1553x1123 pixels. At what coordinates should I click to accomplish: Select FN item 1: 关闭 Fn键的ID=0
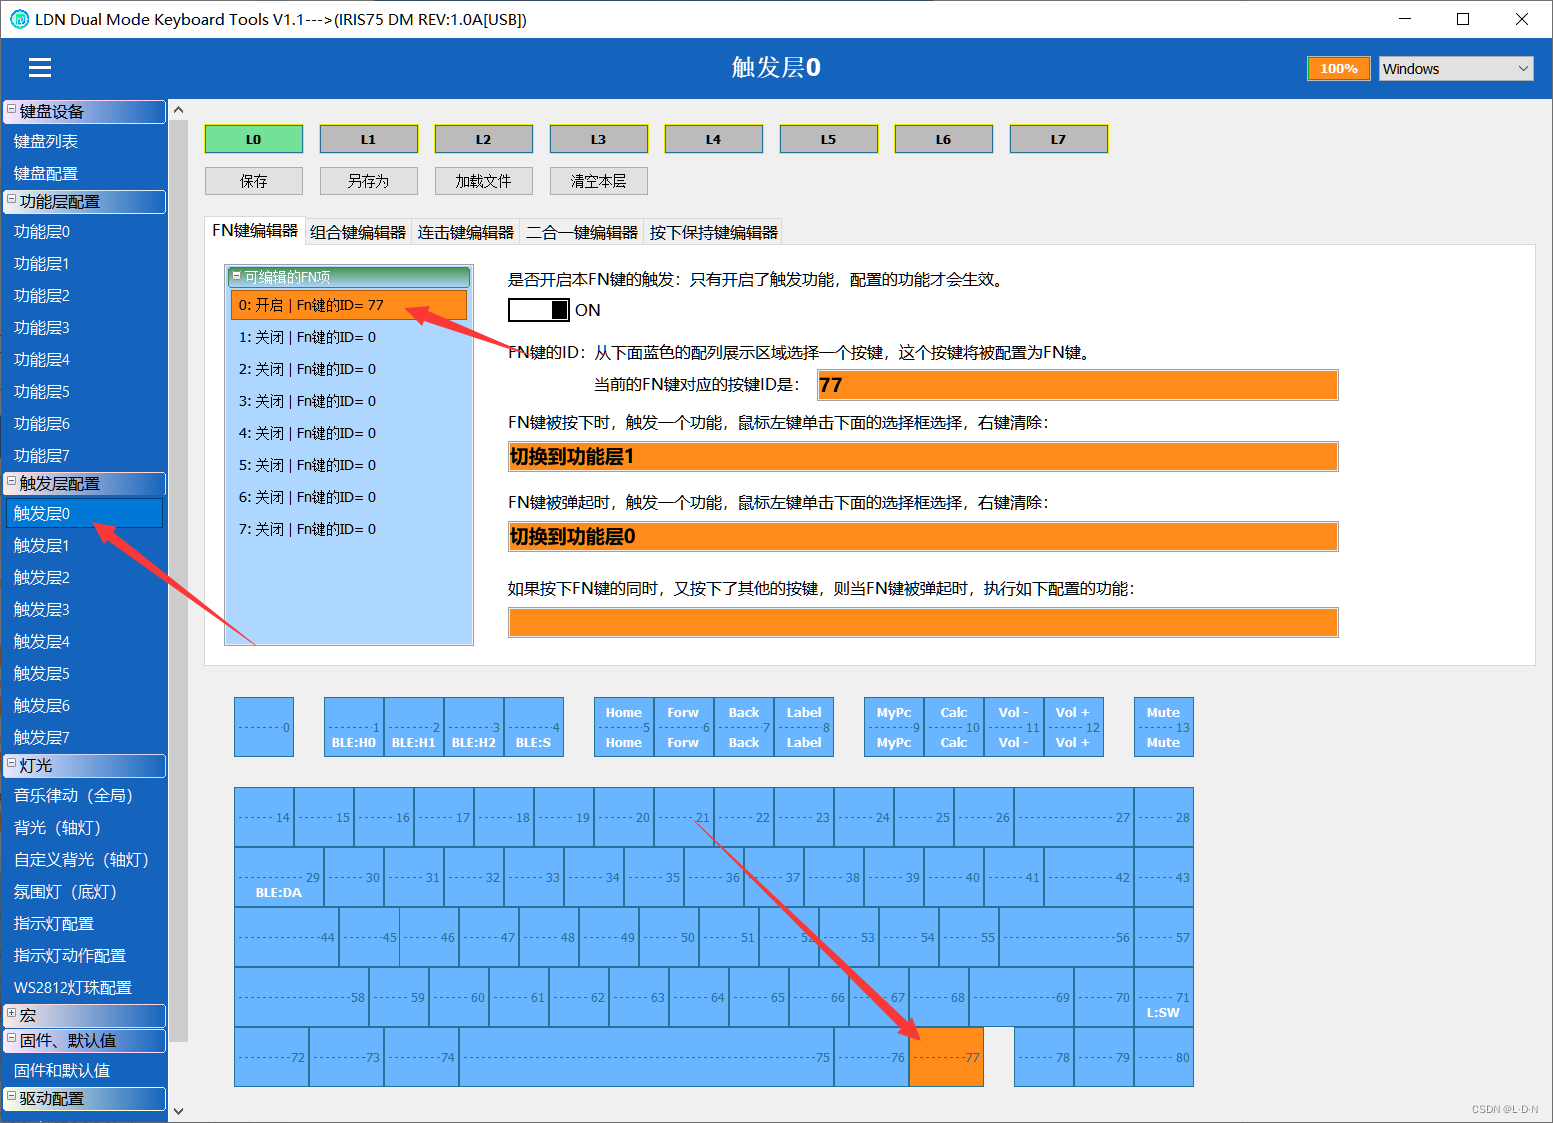pos(349,337)
